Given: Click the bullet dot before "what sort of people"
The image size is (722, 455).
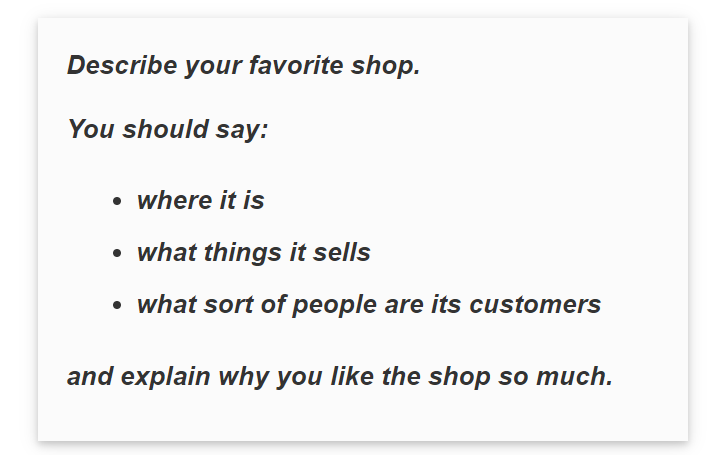Looking at the screenshot, I should 117,305.
